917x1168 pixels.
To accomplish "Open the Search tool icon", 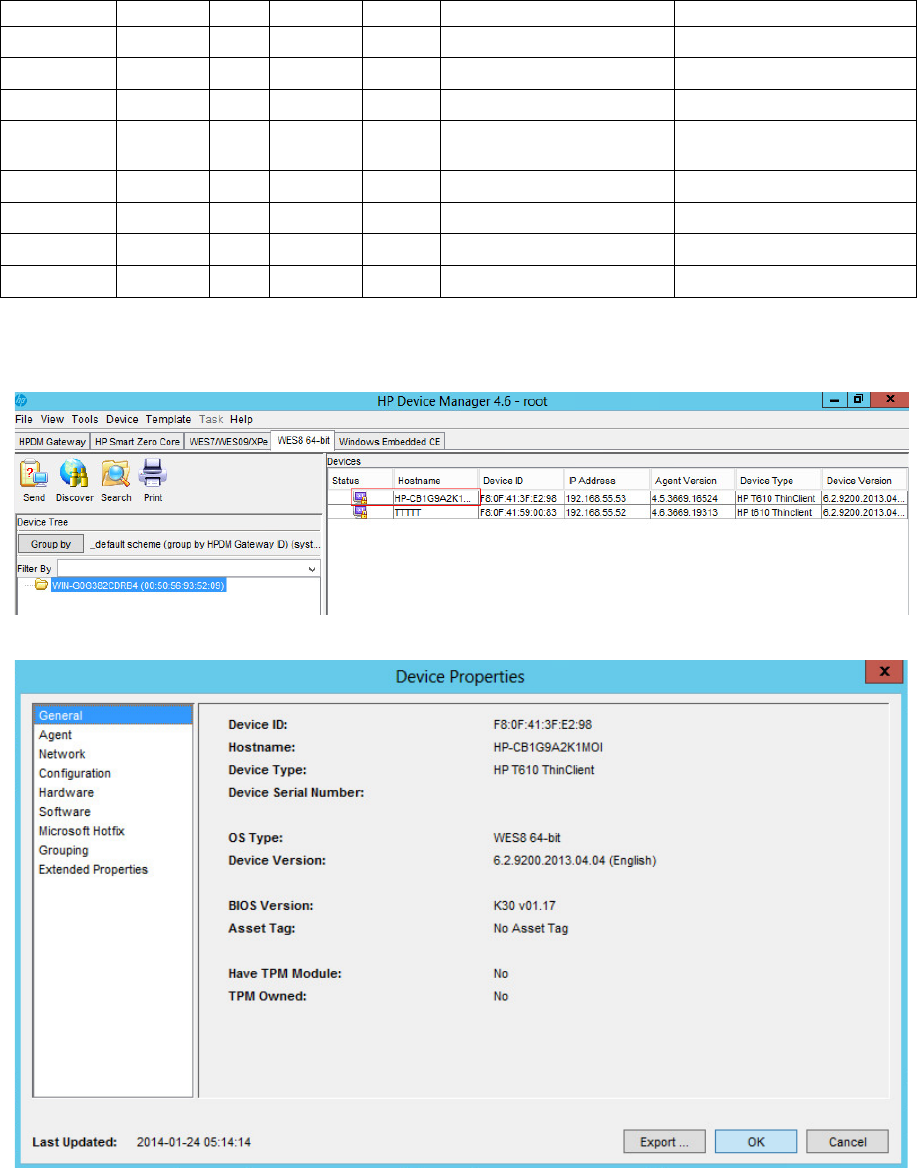I will click(115, 473).
